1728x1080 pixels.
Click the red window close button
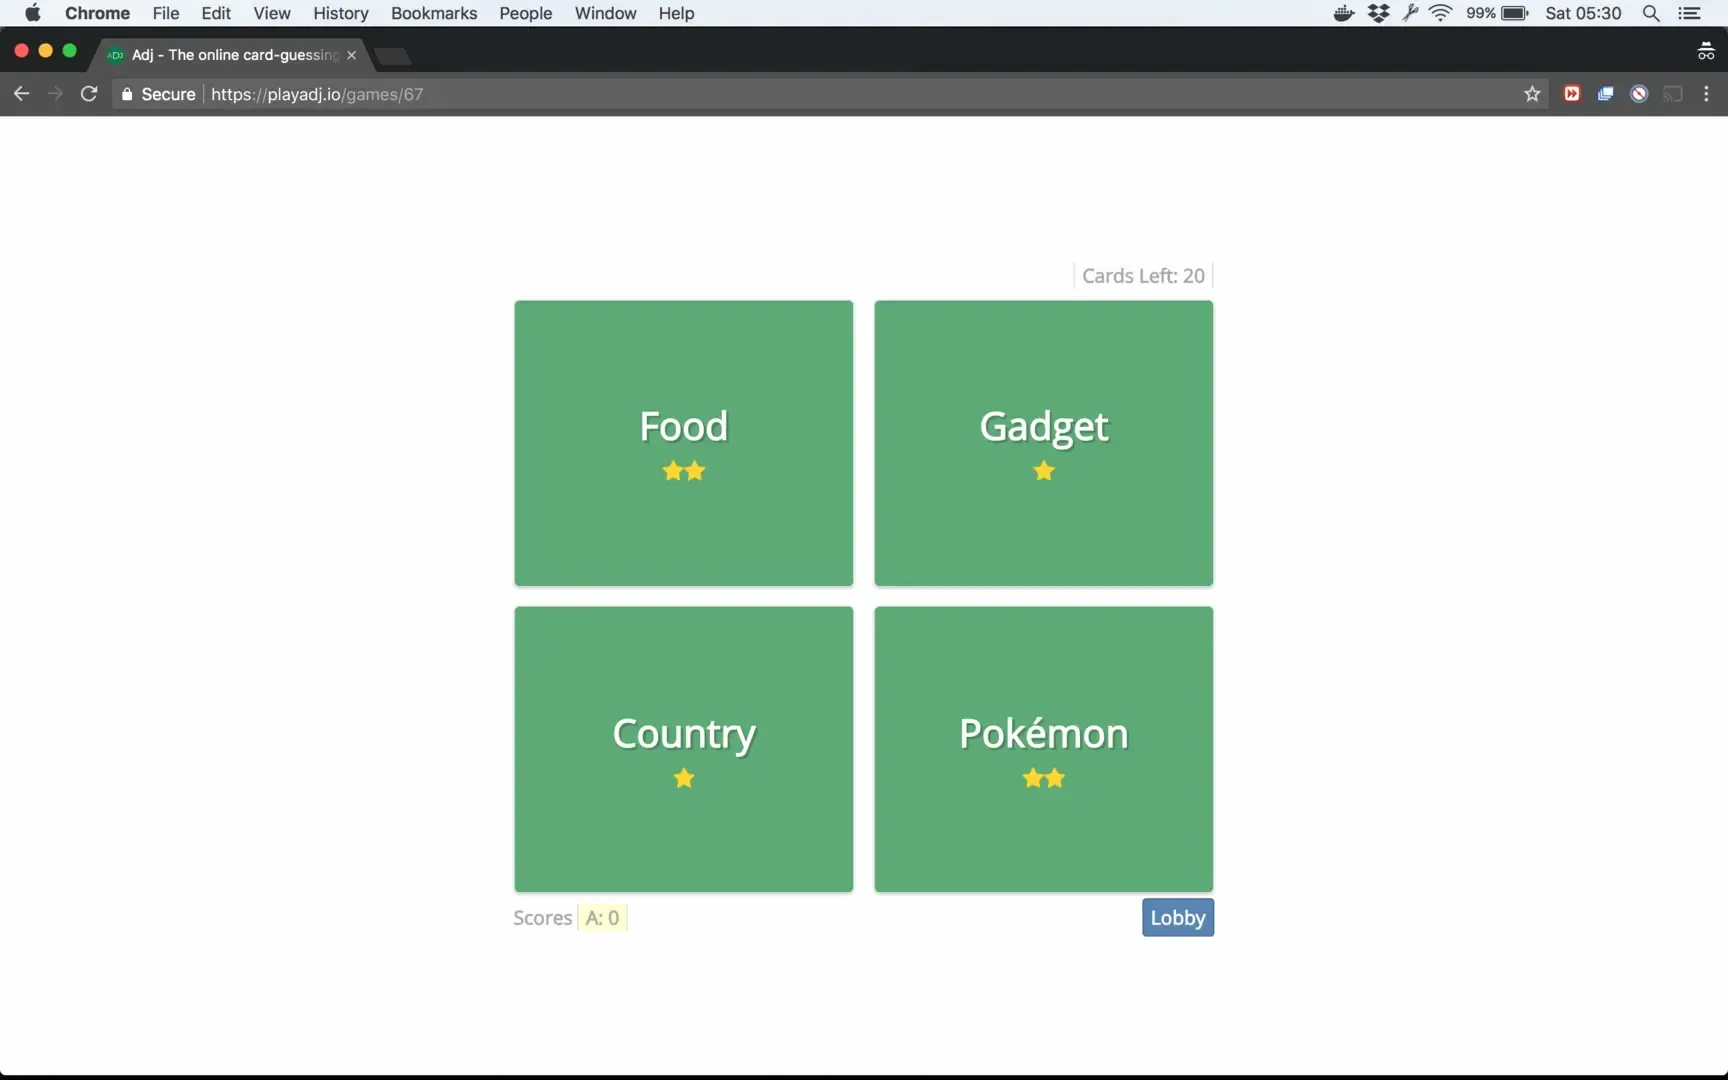tap(21, 51)
